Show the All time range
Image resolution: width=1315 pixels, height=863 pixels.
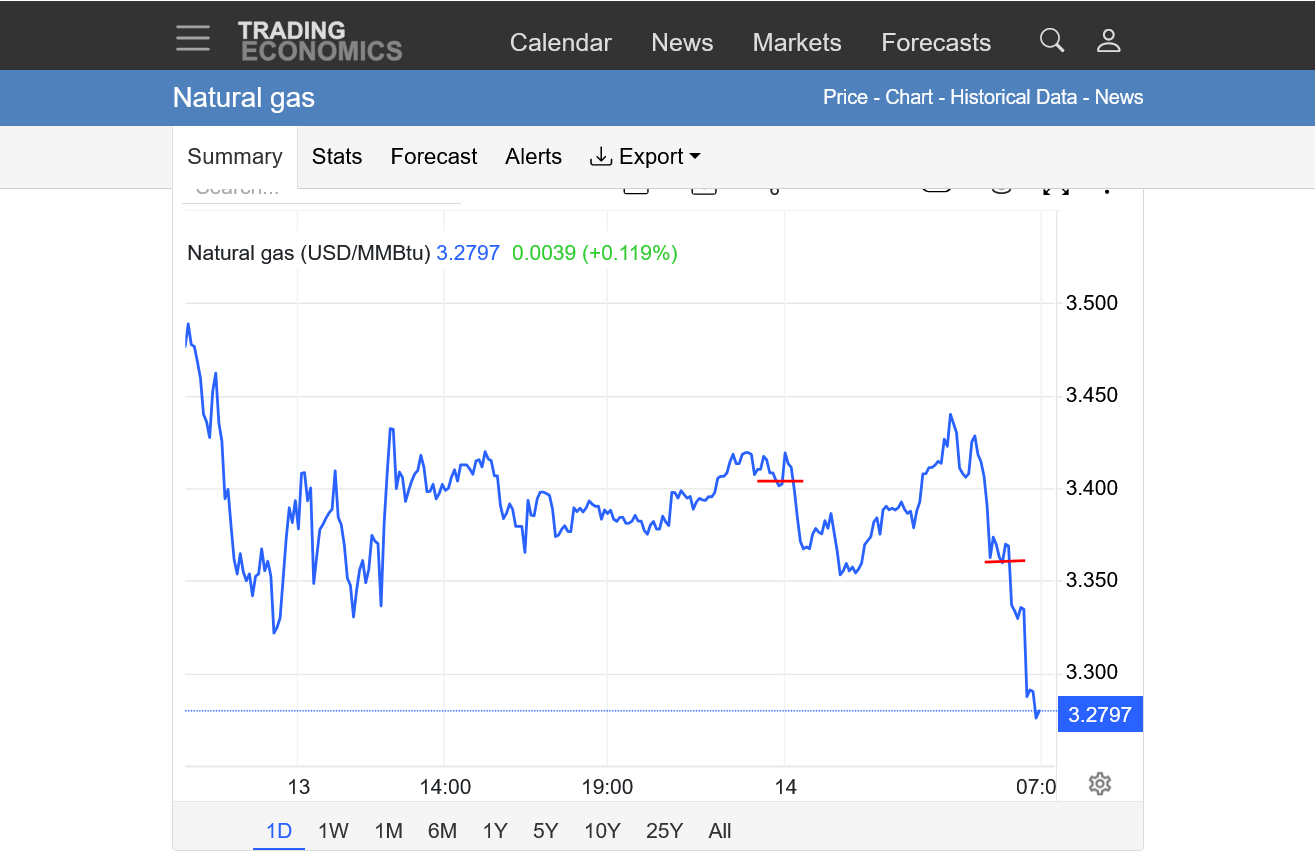coord(719,831)
